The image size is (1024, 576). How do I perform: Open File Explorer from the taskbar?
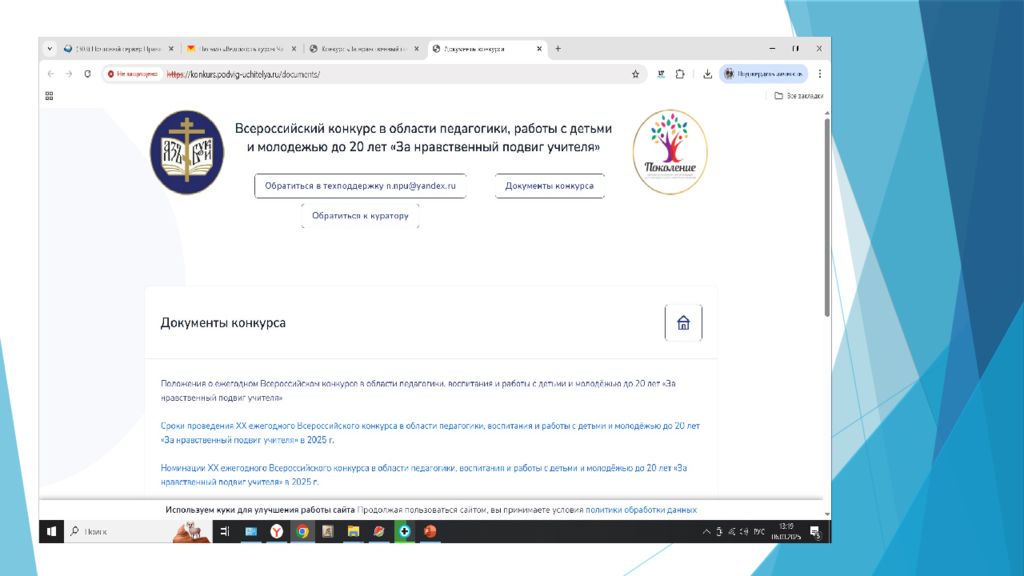pos(353,532)
